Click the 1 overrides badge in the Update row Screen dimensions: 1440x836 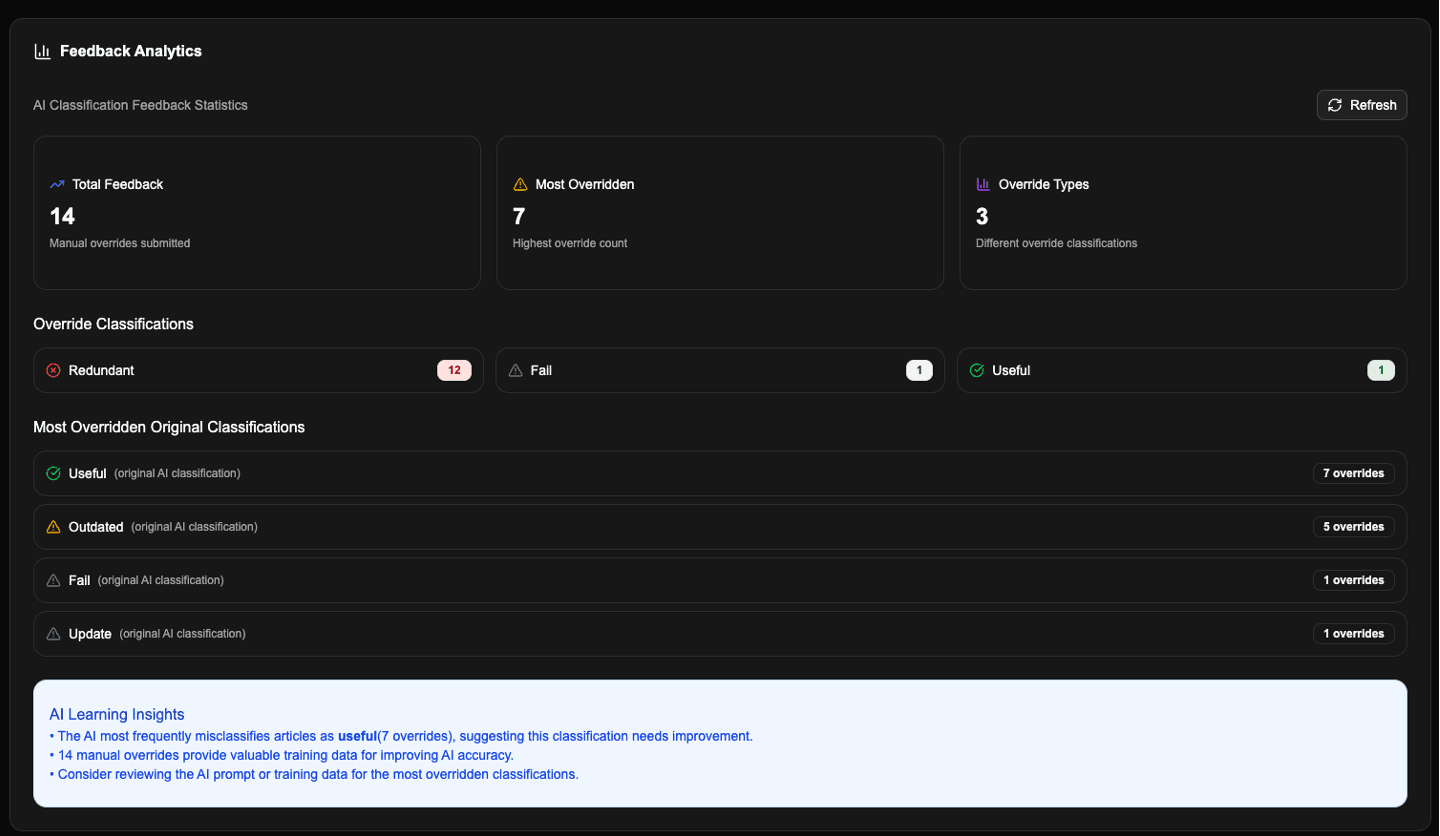click(x=1353, y=634)
